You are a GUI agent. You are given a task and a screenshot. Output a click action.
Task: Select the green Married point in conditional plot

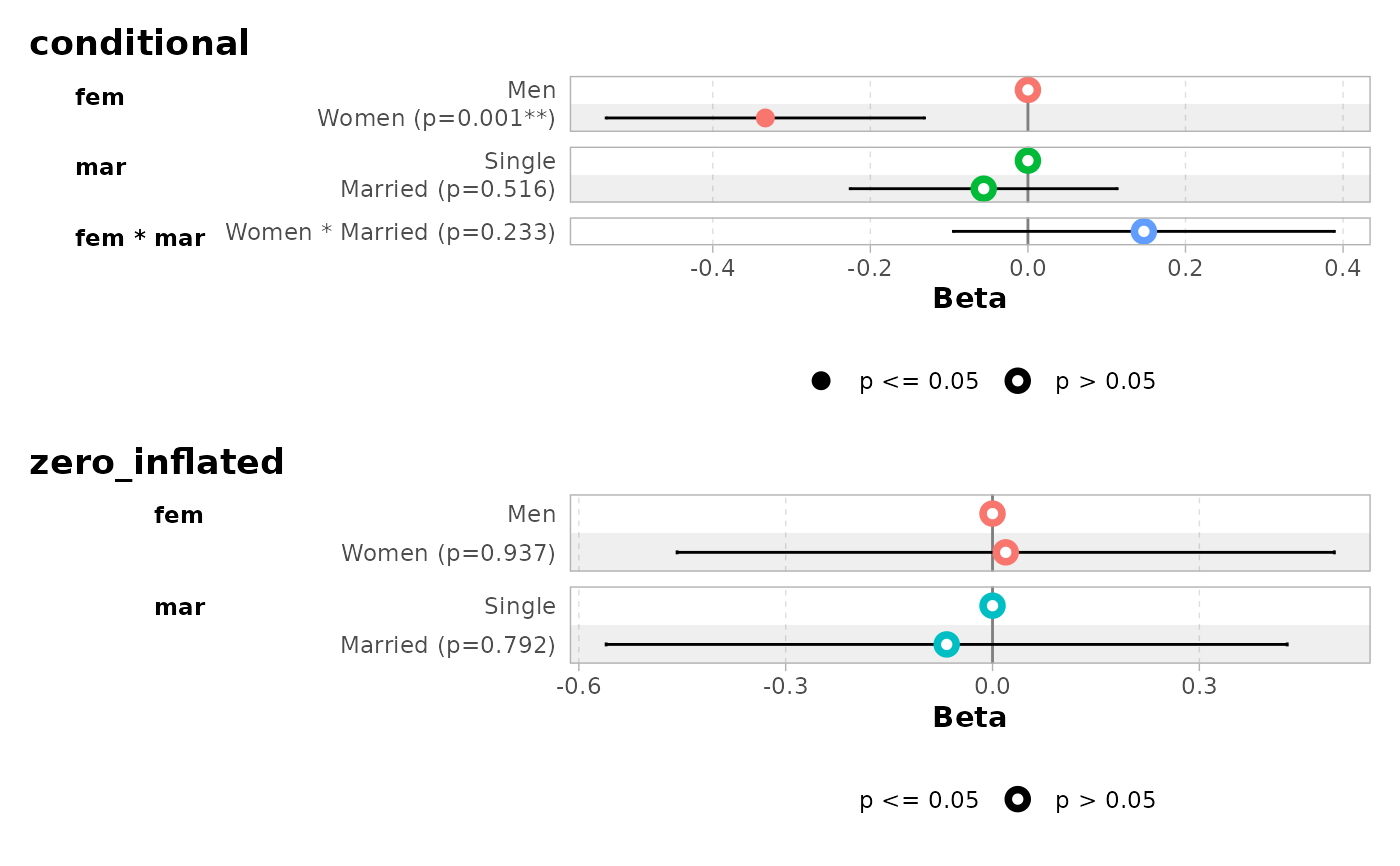984,189
